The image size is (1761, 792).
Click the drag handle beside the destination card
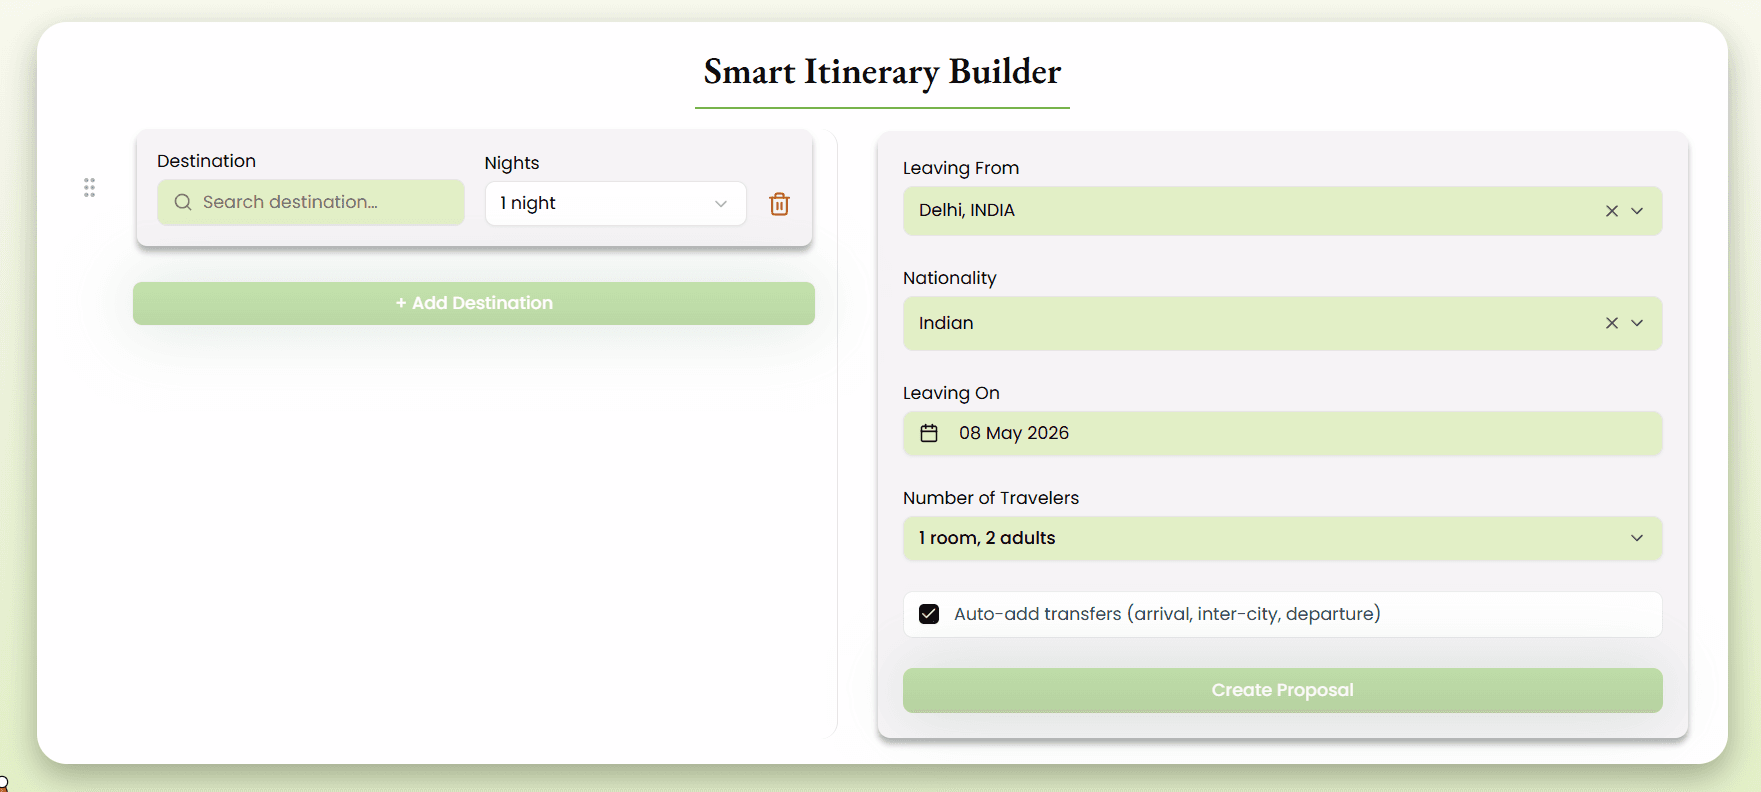89,188
